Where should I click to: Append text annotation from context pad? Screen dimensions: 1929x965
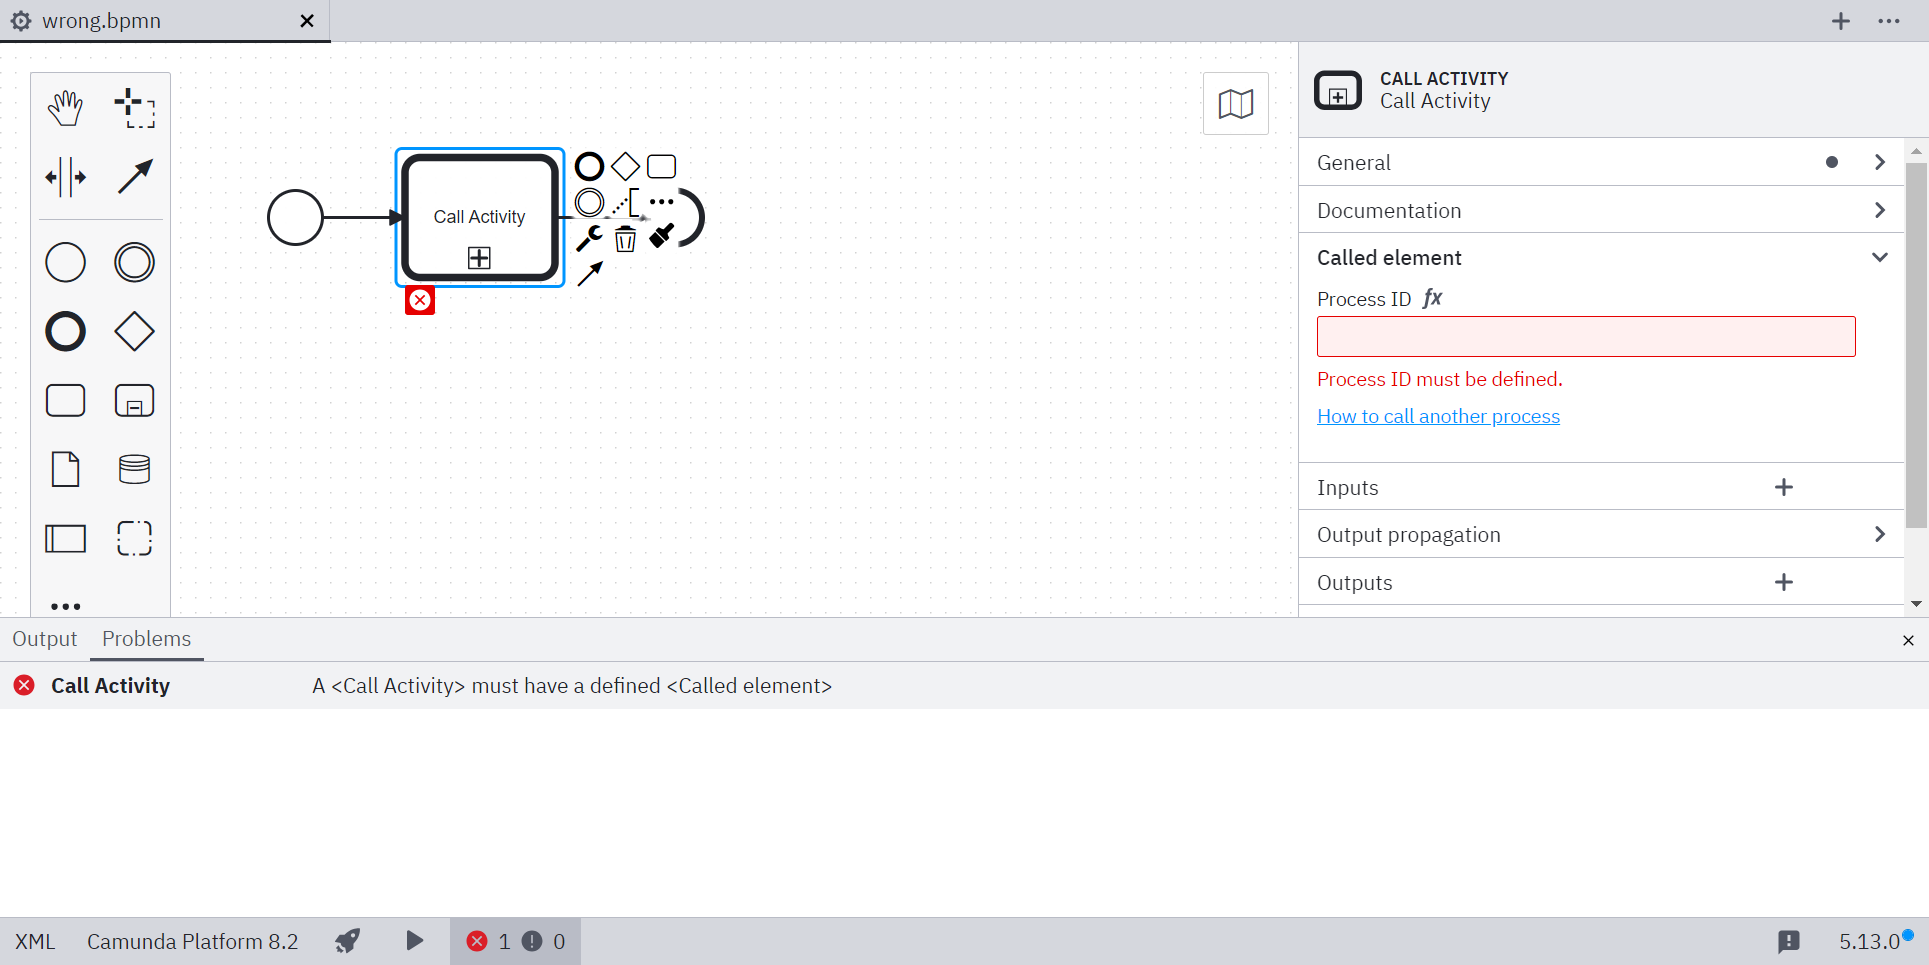(626, 202)
